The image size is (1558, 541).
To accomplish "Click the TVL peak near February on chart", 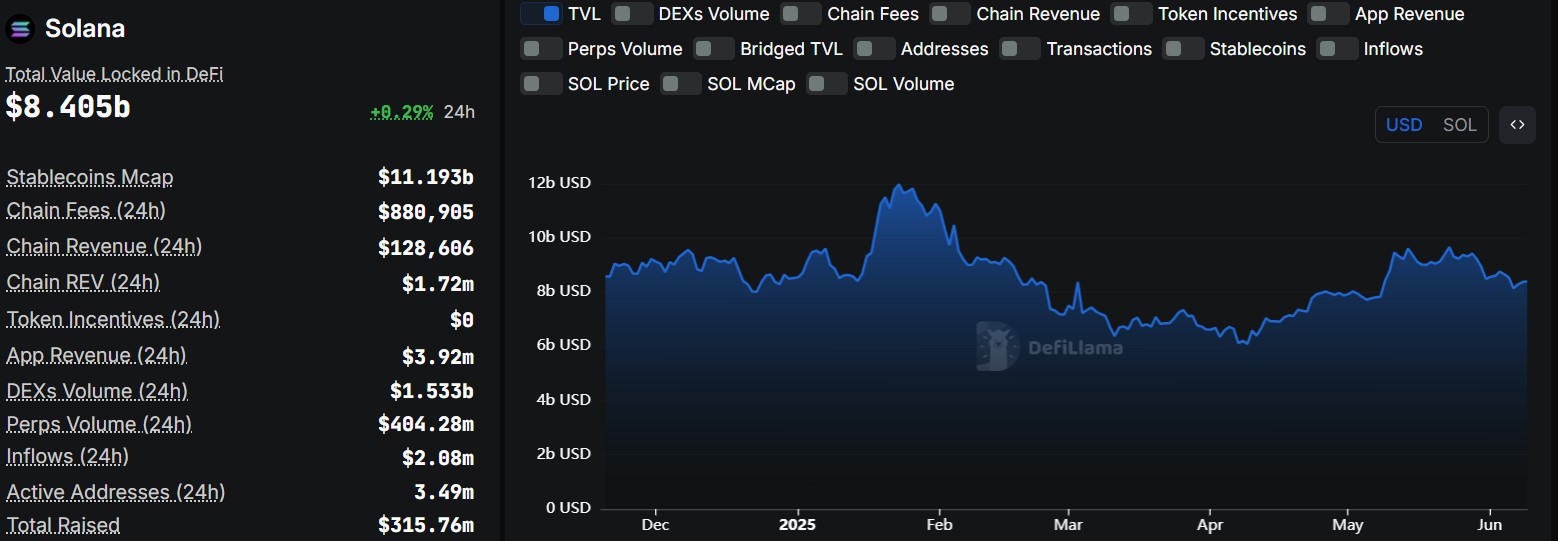I will (899, 186).
